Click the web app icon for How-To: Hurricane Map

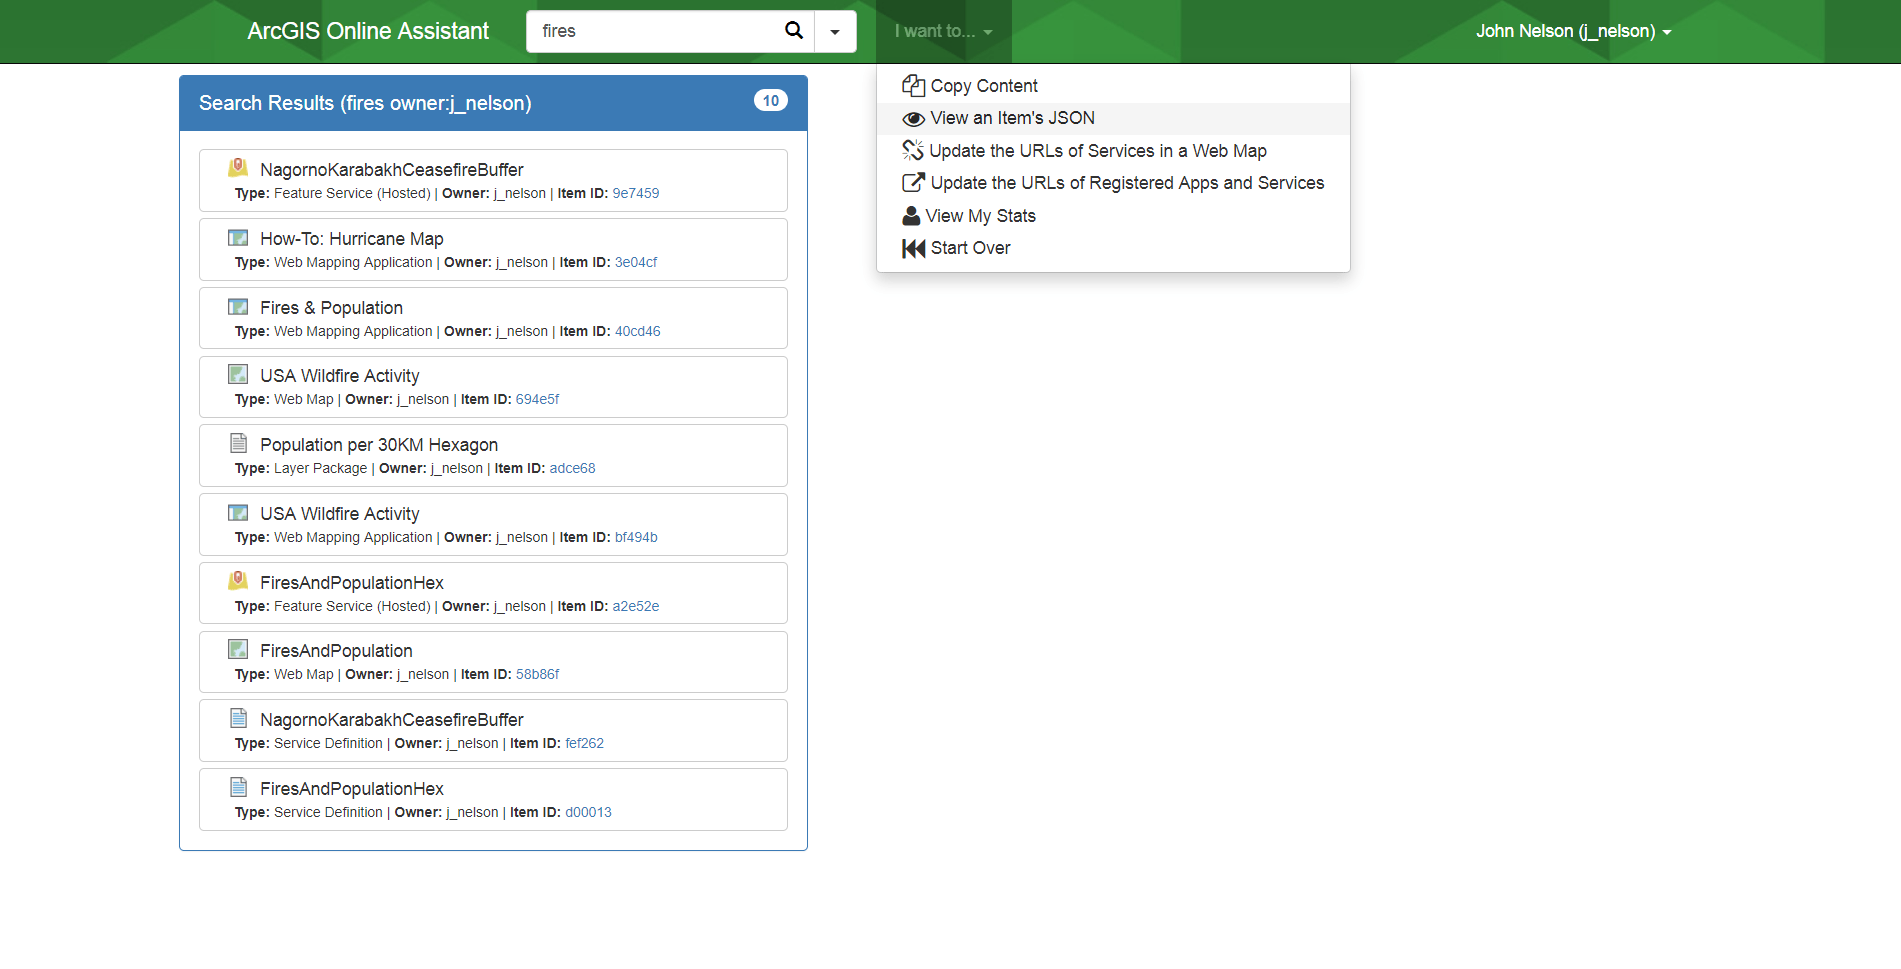coord(238,237)
